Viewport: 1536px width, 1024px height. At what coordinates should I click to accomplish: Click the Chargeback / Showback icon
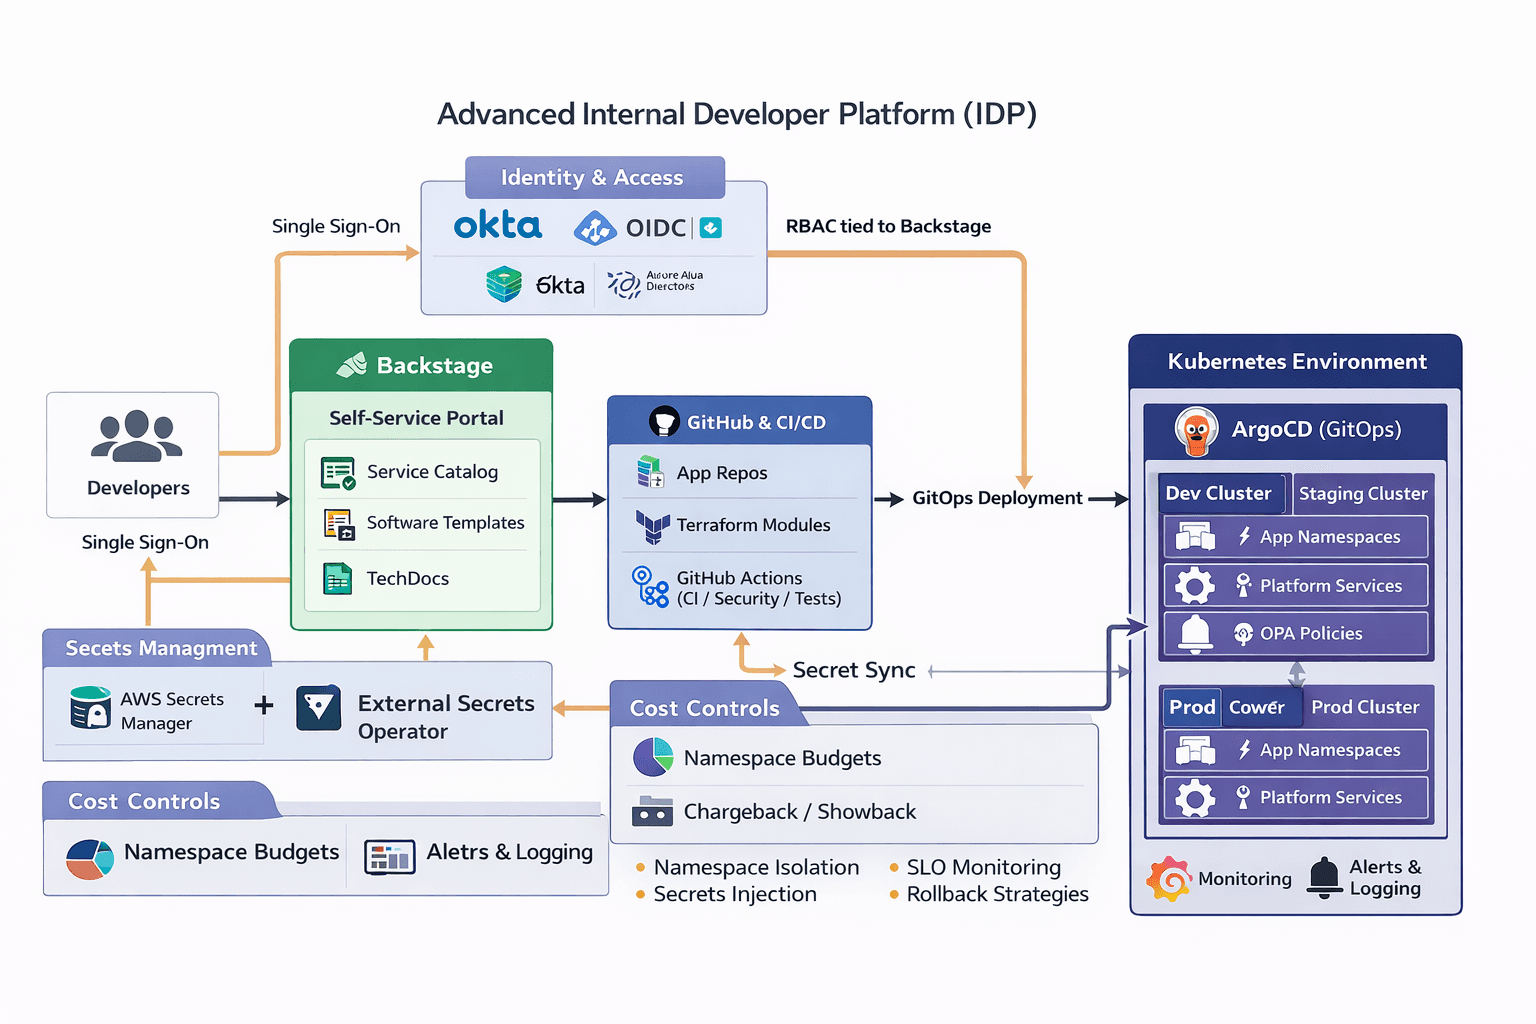[652, 811]
